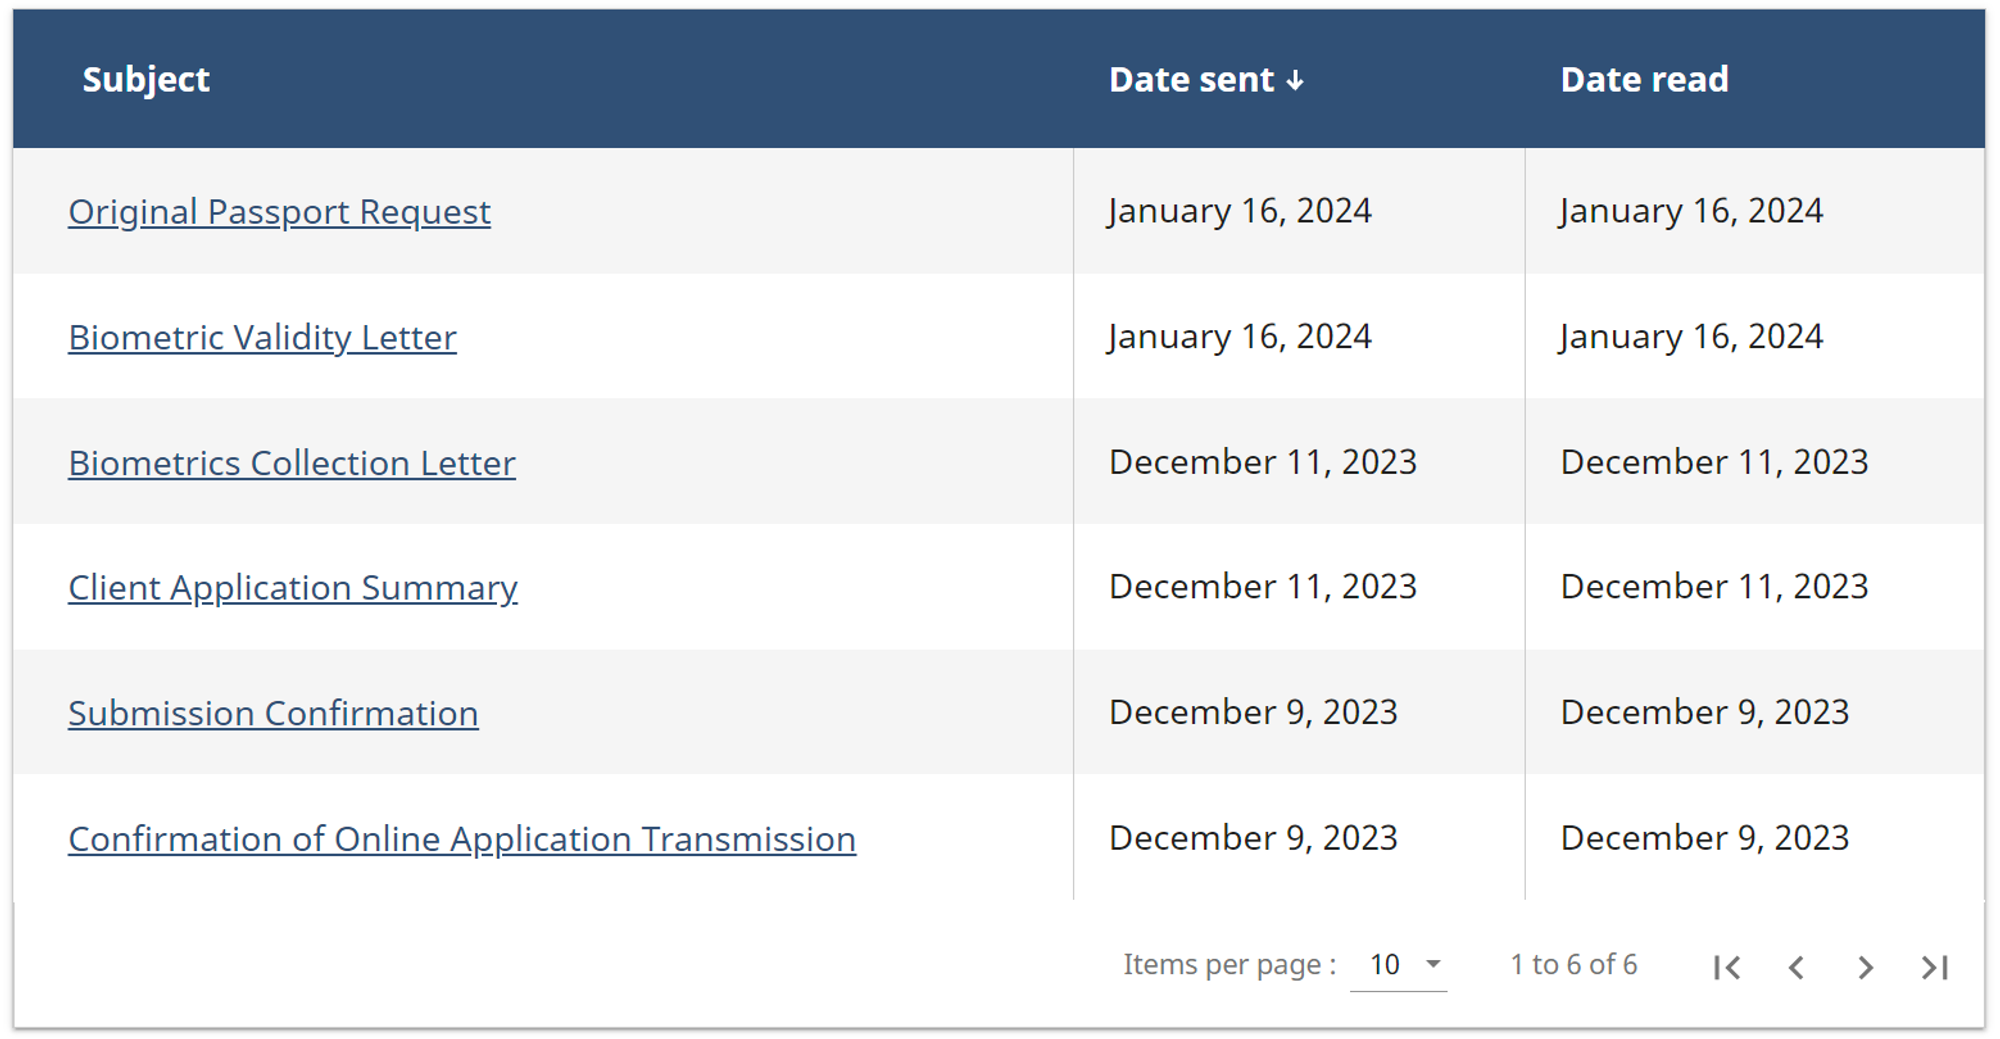Open the items per page dropdown

click(x=1397, y=965)
